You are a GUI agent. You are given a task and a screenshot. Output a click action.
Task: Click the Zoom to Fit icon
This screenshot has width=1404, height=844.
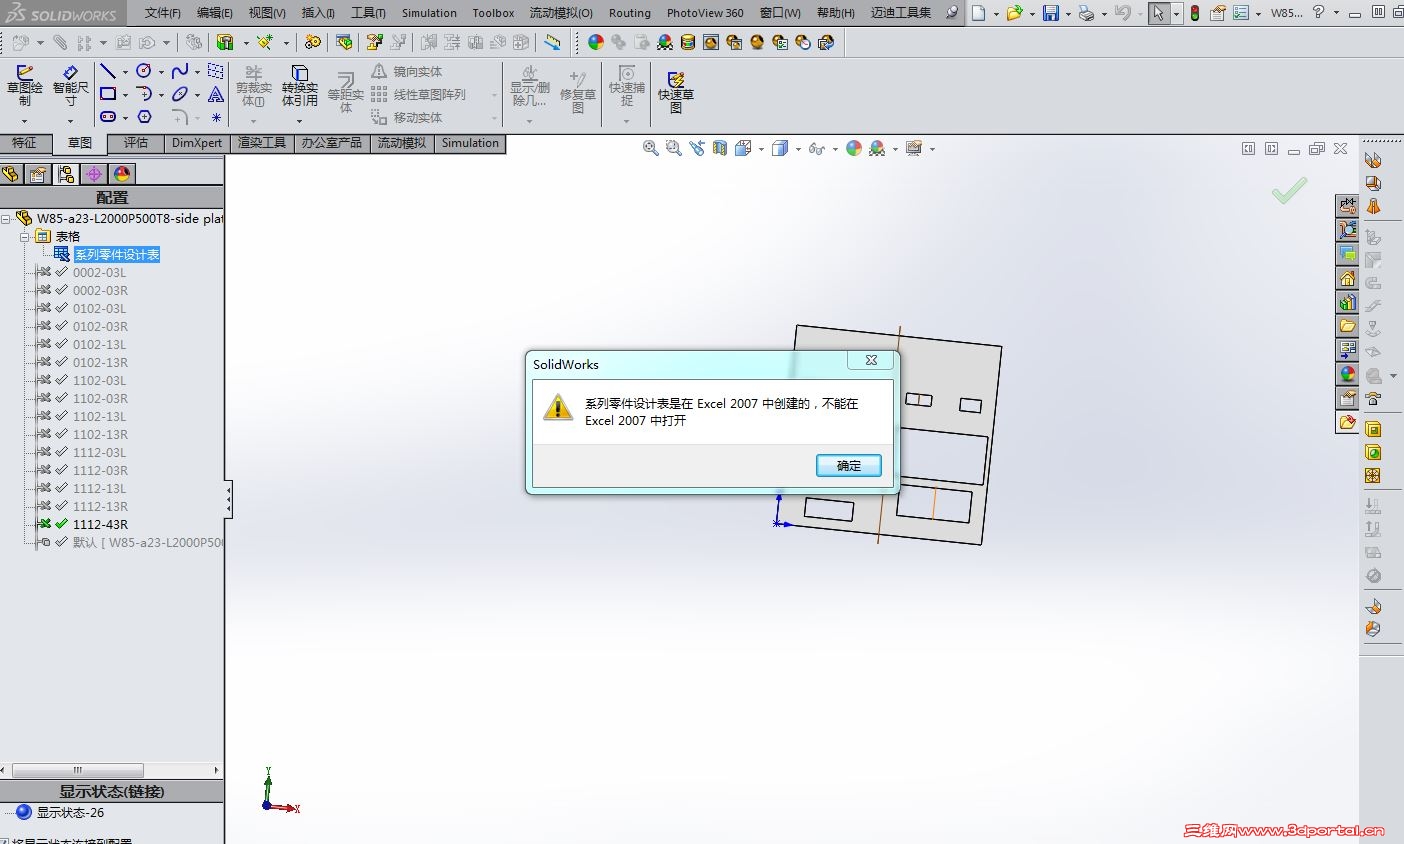[x=650, y=148]
